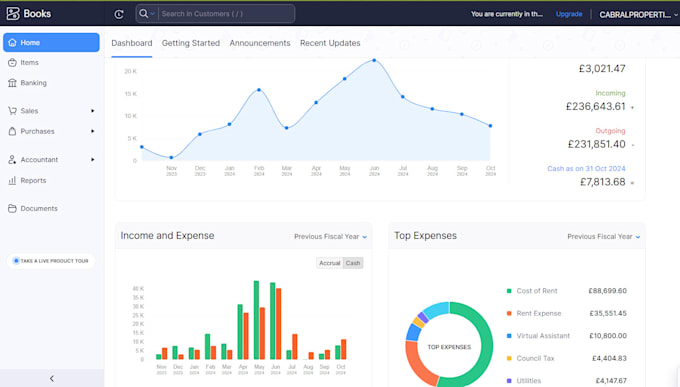Click the Oct 2024 cash flow point
Image resolution: width=680 pixels, height=387 pixels.
[x=490, y=126]
